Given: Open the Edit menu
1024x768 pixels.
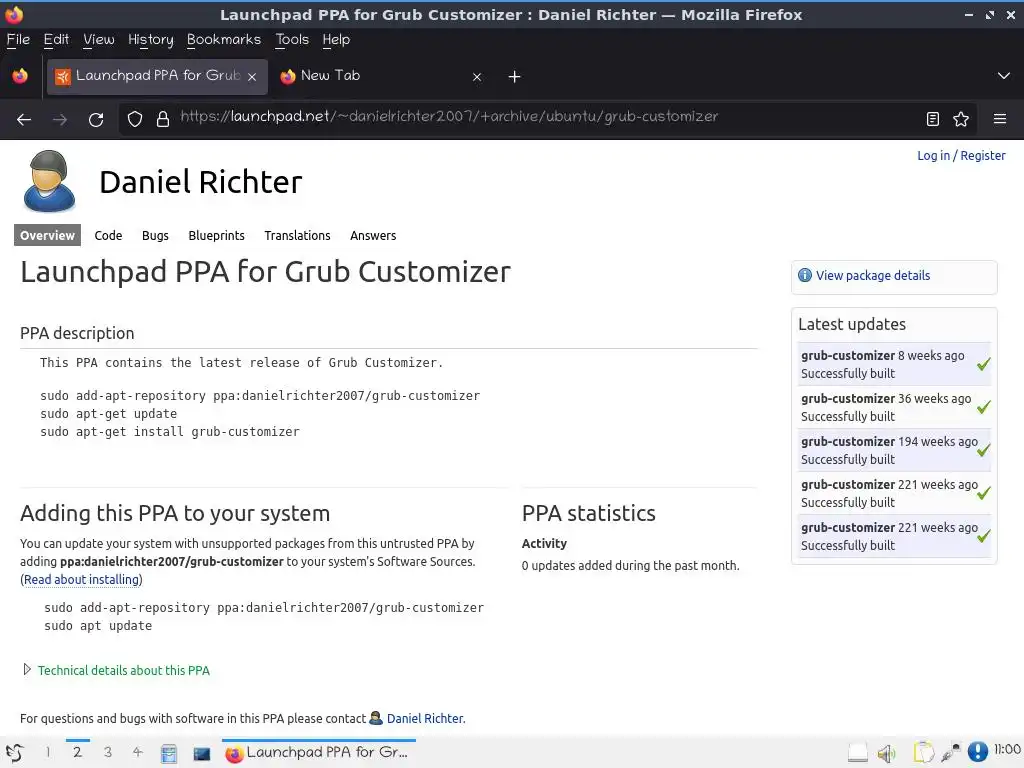Looking at the screenshot, I should 56,40.
